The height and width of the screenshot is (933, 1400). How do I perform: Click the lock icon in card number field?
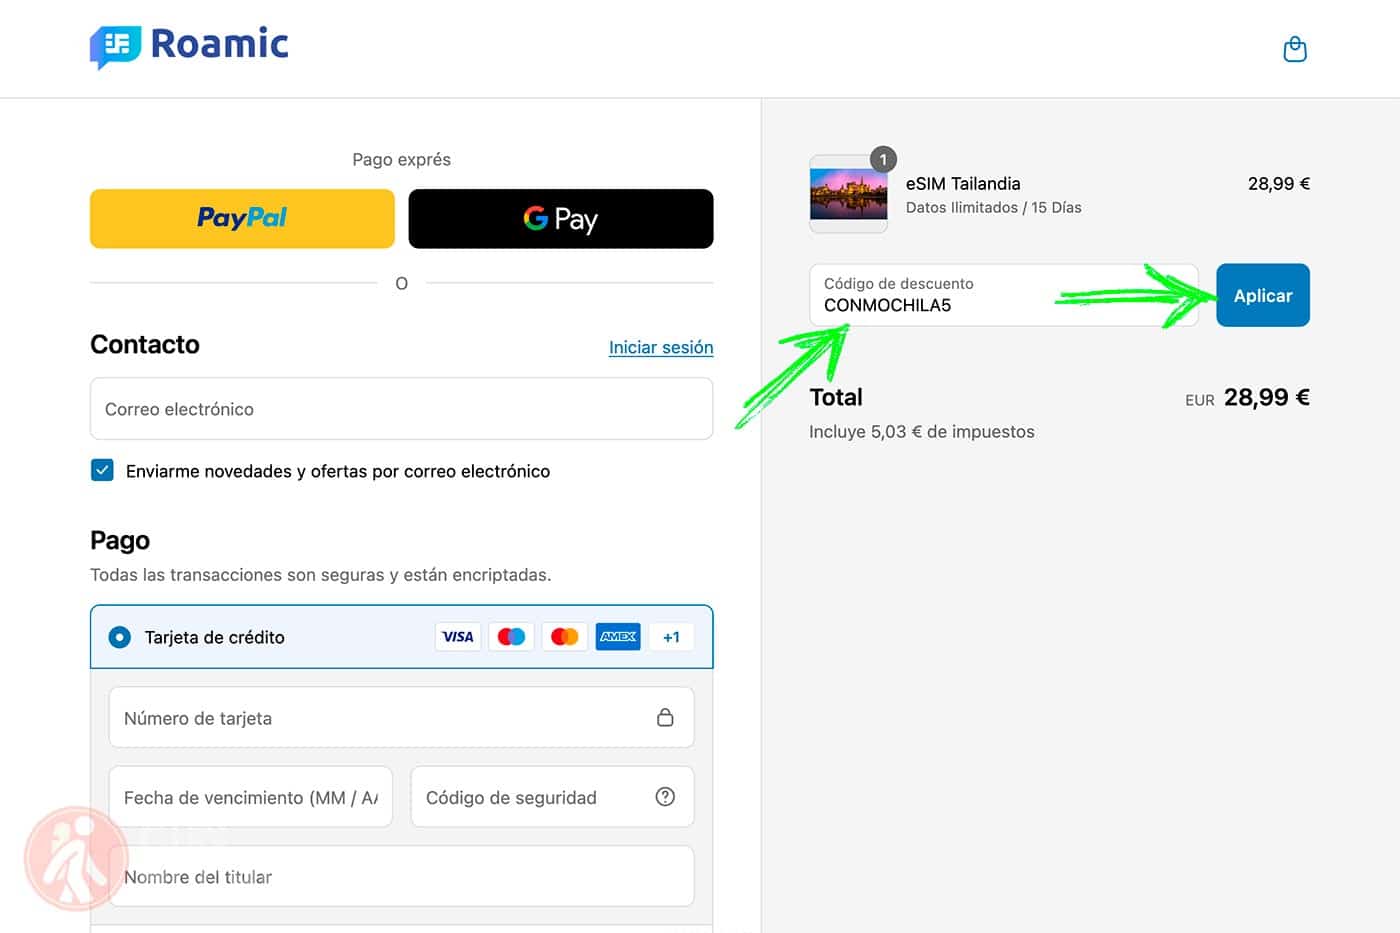[665, 717]
